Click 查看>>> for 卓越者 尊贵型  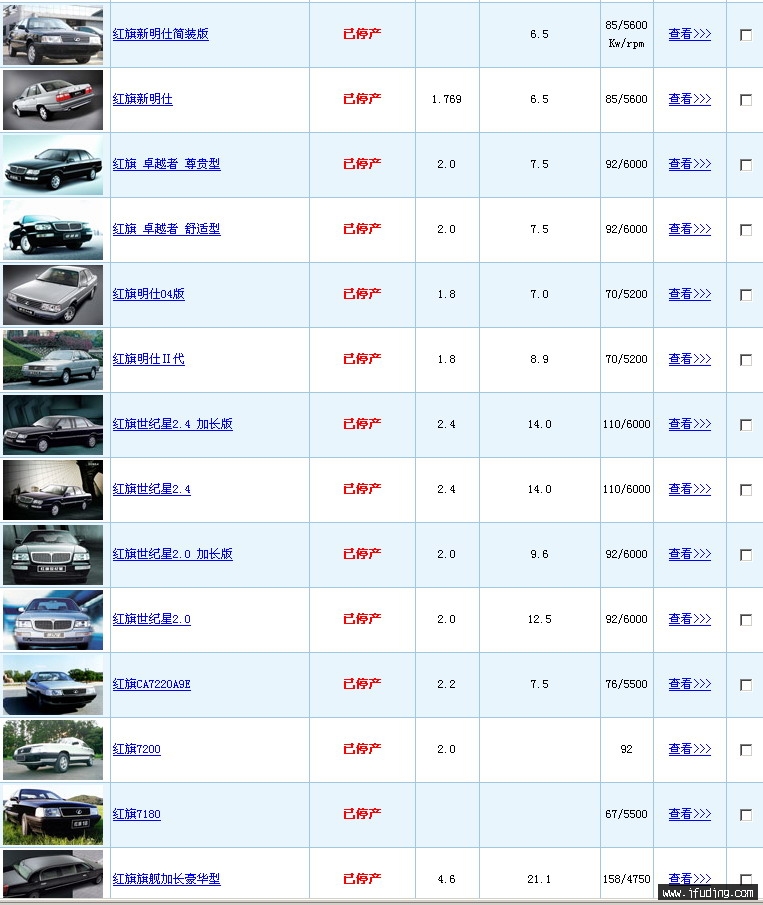pyautogui.click(x=690, y=164)
